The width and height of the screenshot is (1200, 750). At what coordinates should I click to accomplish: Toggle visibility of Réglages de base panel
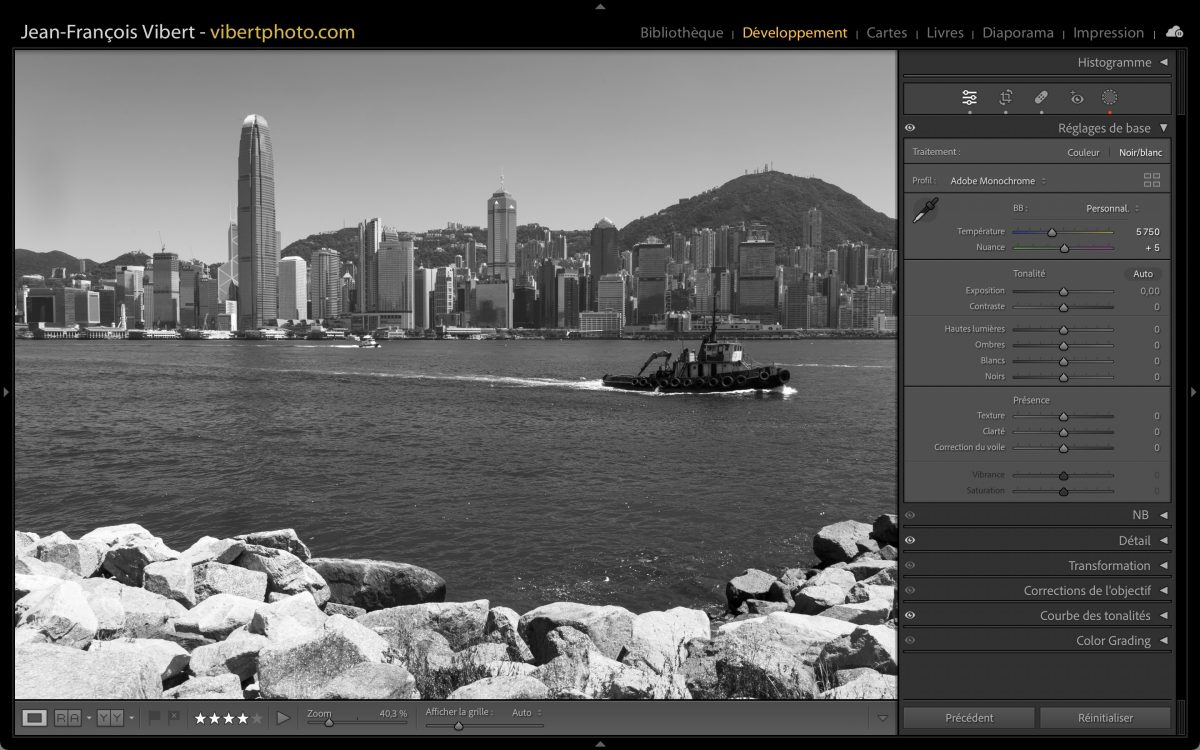910,128
